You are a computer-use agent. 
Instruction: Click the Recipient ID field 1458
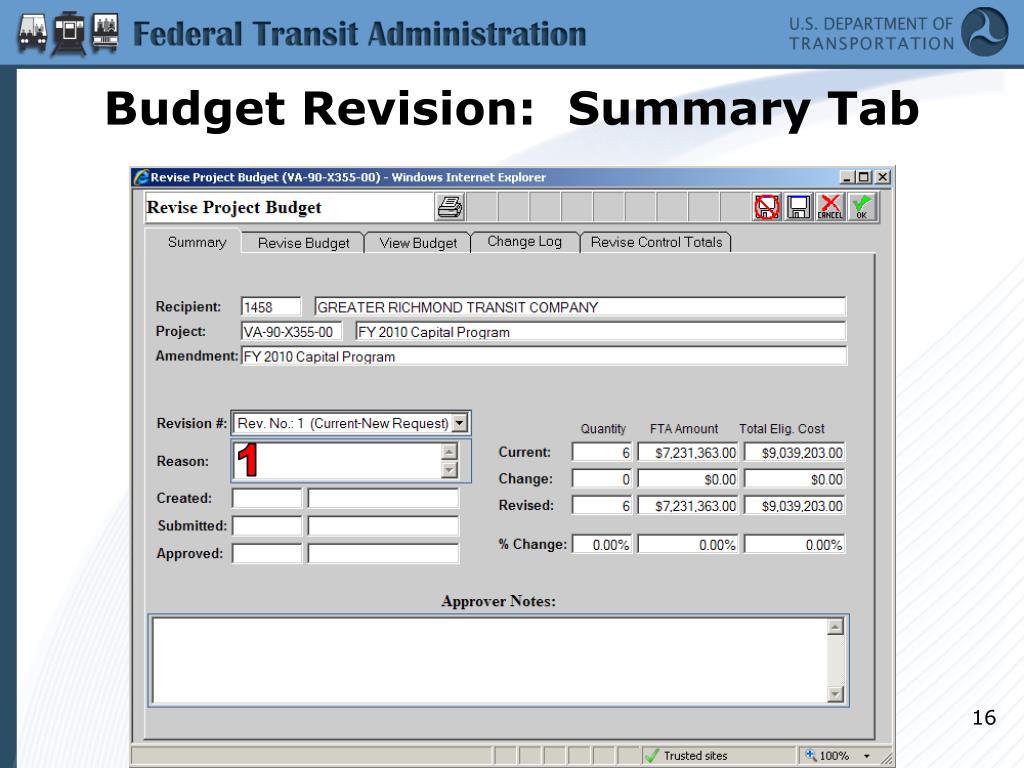pos(271,307)
